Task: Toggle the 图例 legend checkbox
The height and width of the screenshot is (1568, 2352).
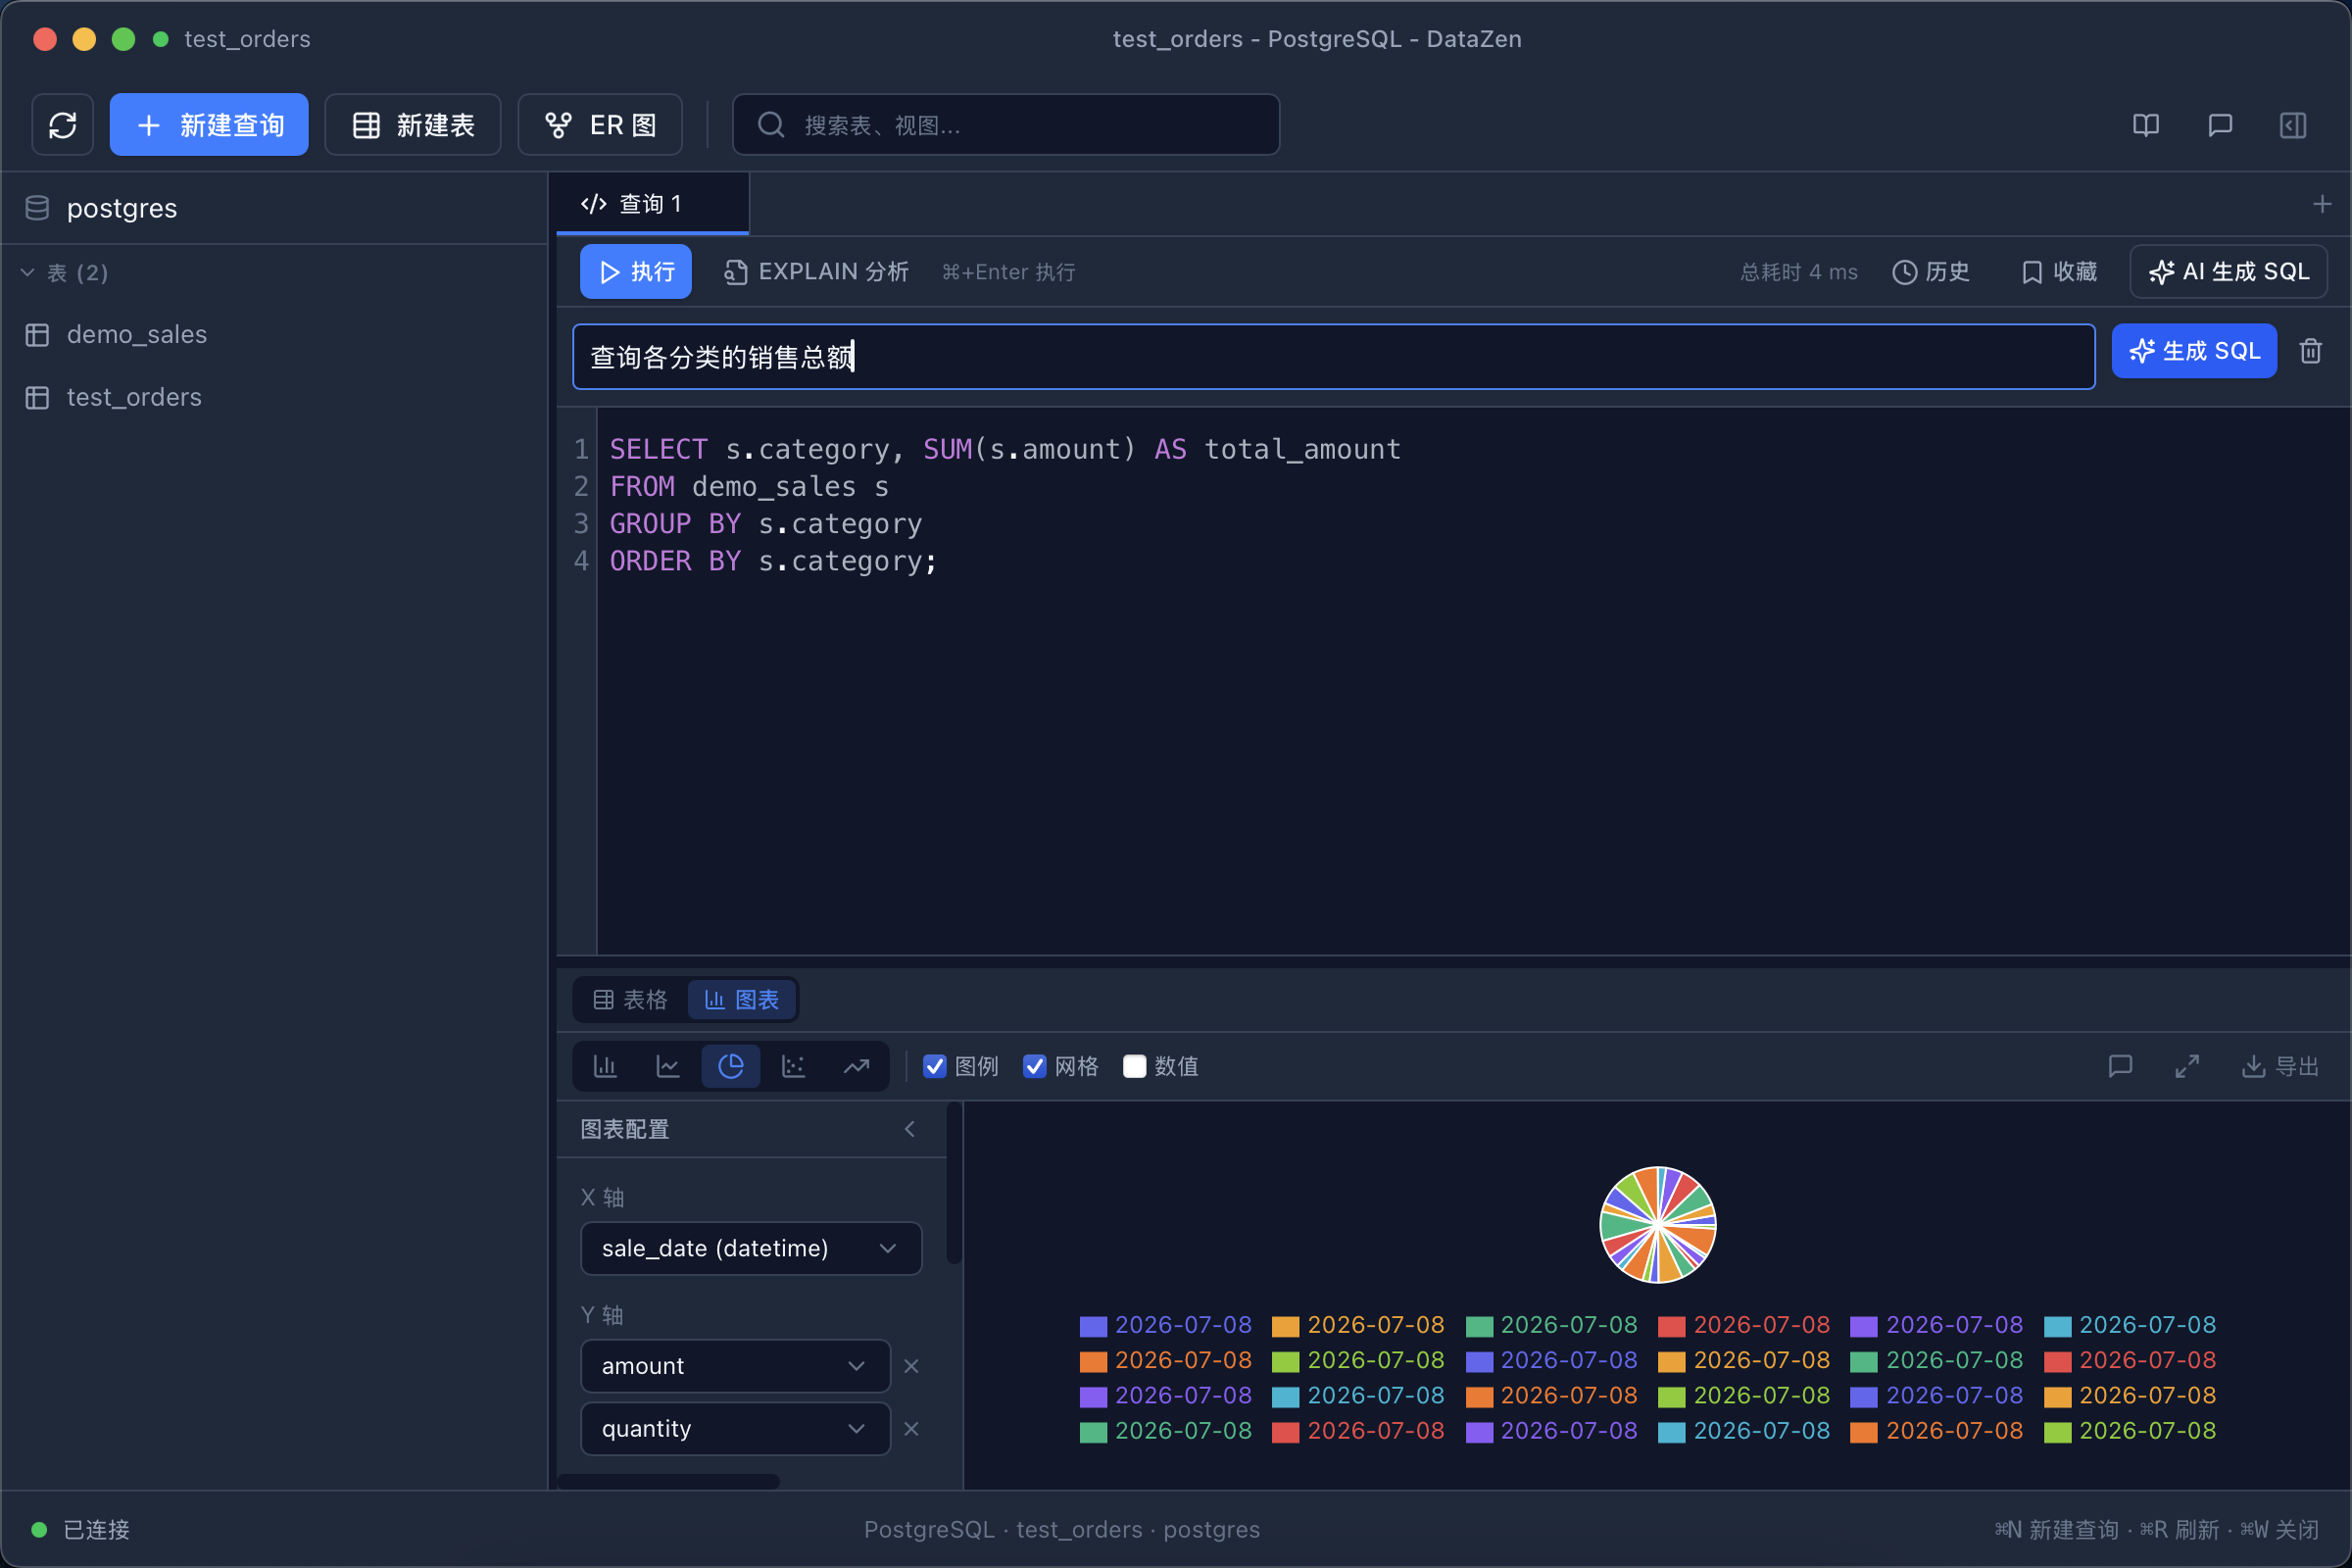Action: (x=935, y=1066)
